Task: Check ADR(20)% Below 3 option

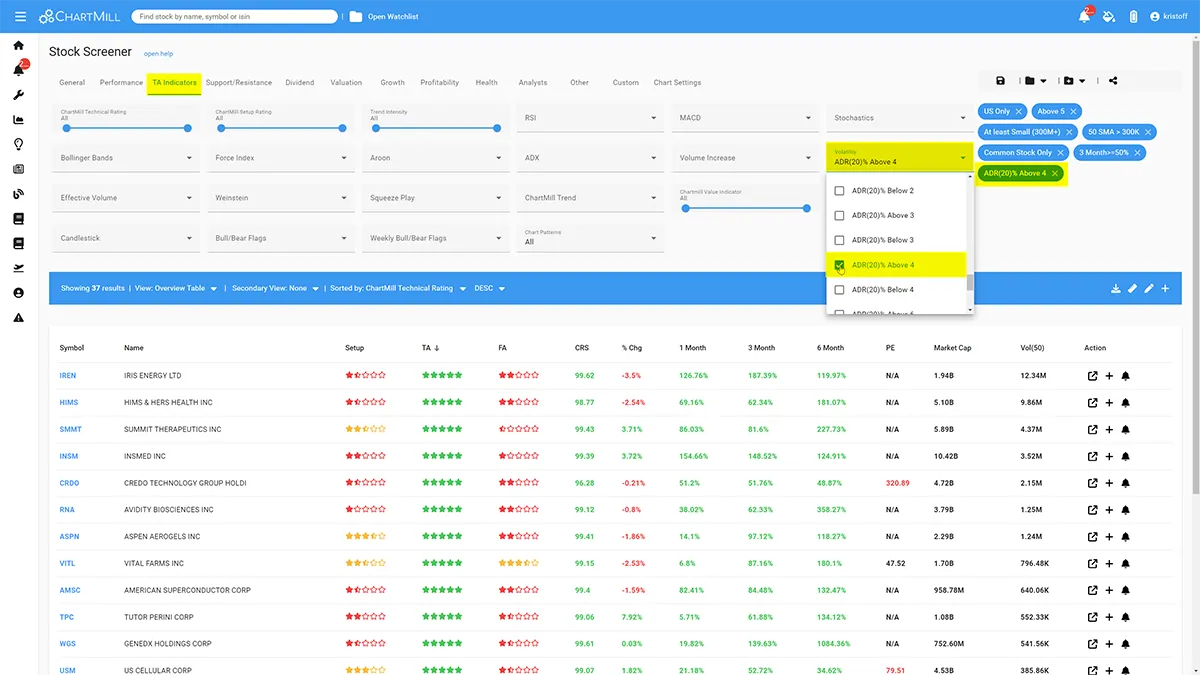Action: (840, 240)
